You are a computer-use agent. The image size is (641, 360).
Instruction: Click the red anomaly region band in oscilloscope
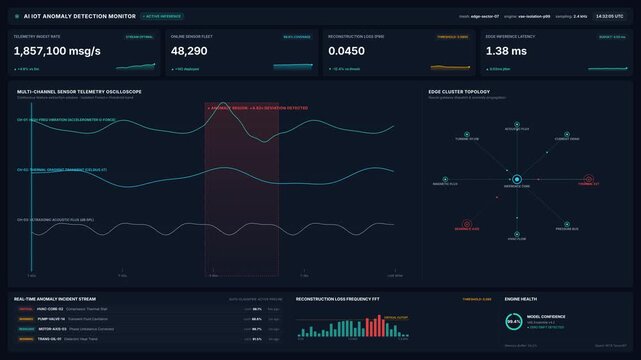pyautogui.click(x=242, y=189)
